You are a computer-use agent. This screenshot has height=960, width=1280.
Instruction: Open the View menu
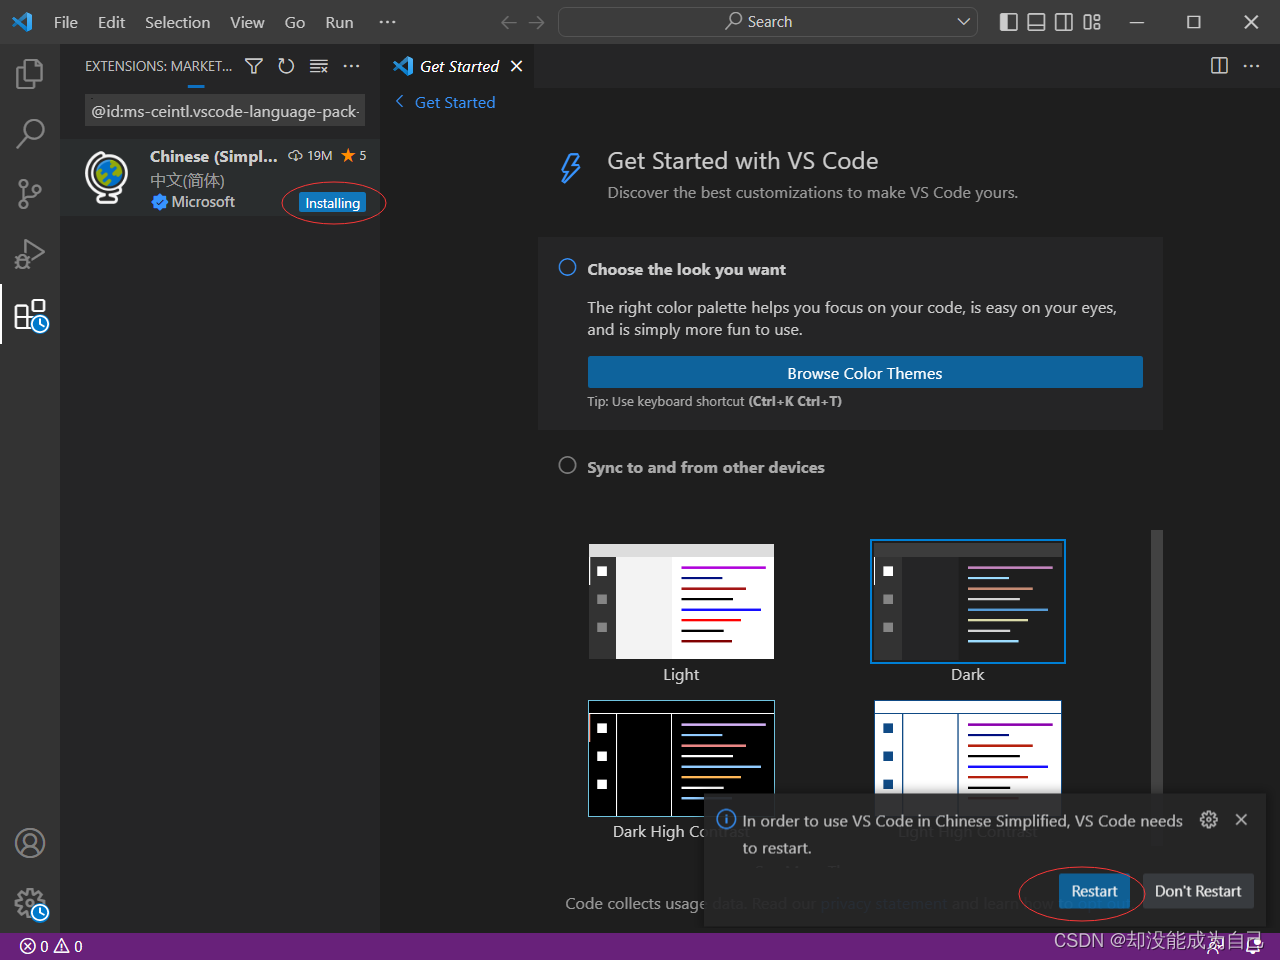(247, 22)
